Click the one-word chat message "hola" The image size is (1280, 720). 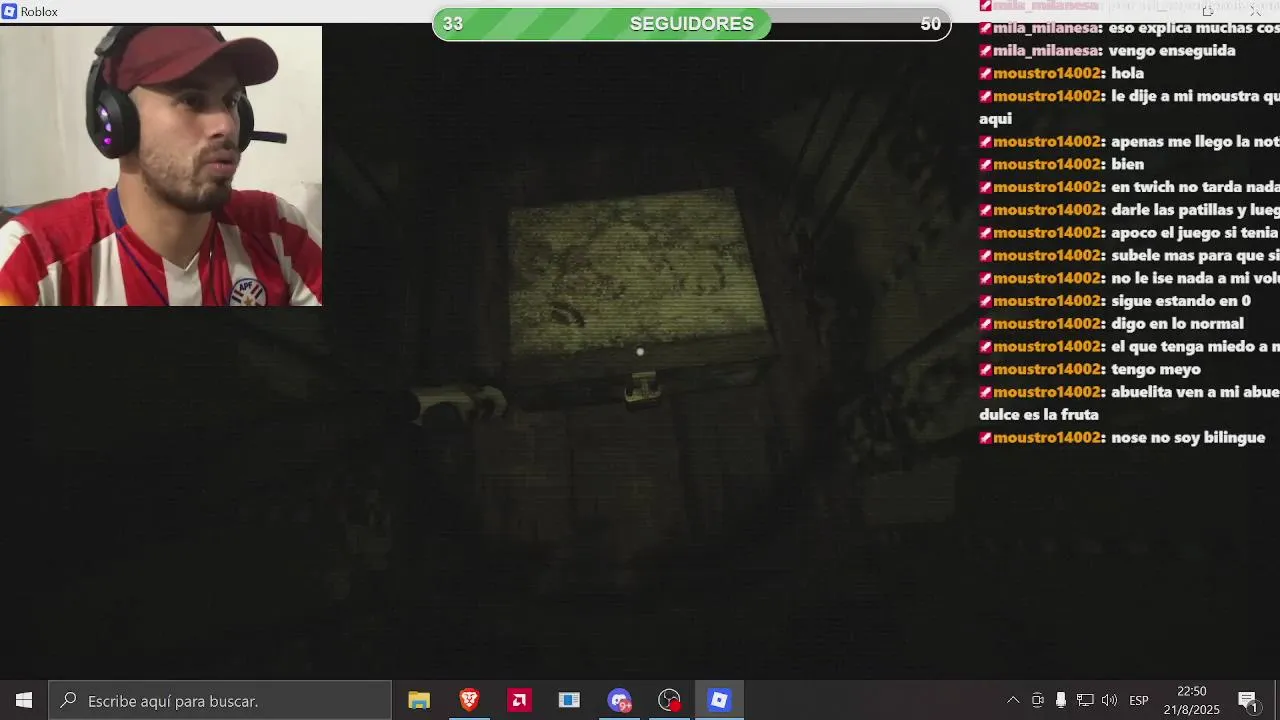[1127, 73]
